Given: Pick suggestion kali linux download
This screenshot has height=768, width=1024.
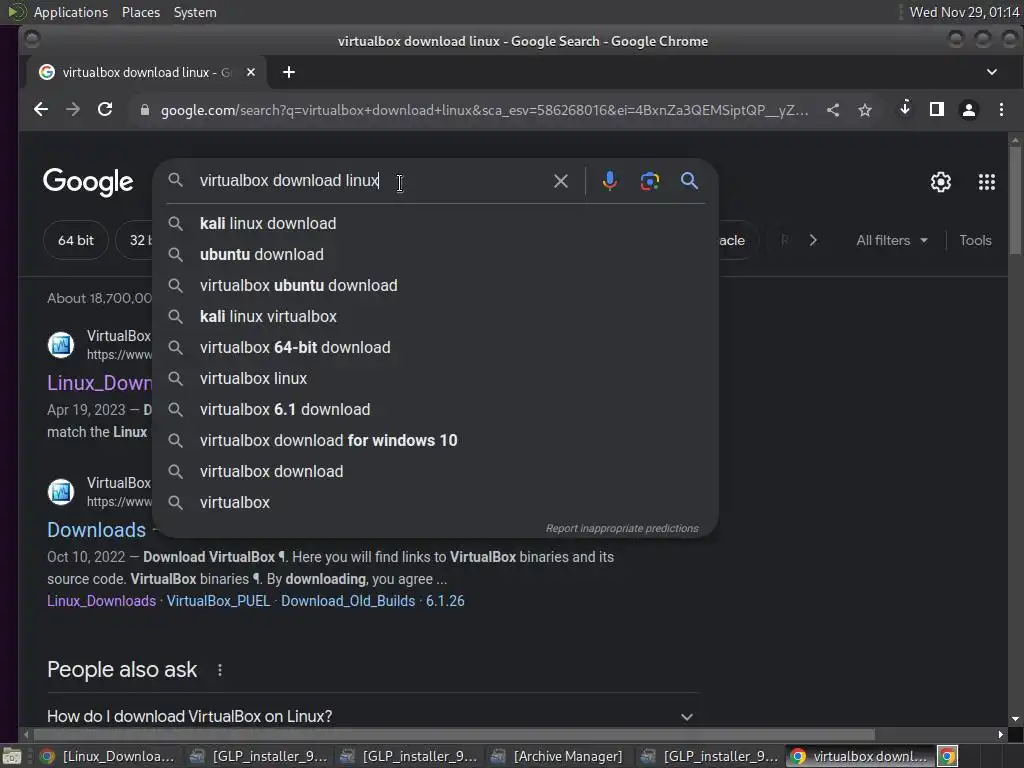Looking at the screenshot, I should point(435,223).
